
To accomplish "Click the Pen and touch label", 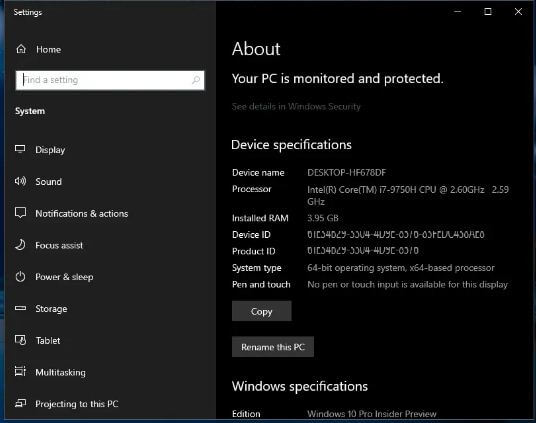I will 261,285.
